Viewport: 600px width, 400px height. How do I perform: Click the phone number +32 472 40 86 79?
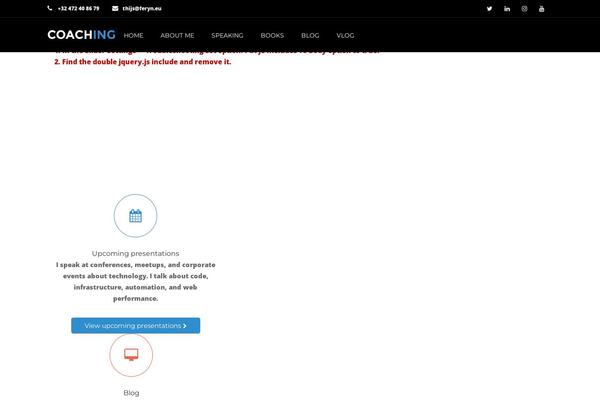78,8
